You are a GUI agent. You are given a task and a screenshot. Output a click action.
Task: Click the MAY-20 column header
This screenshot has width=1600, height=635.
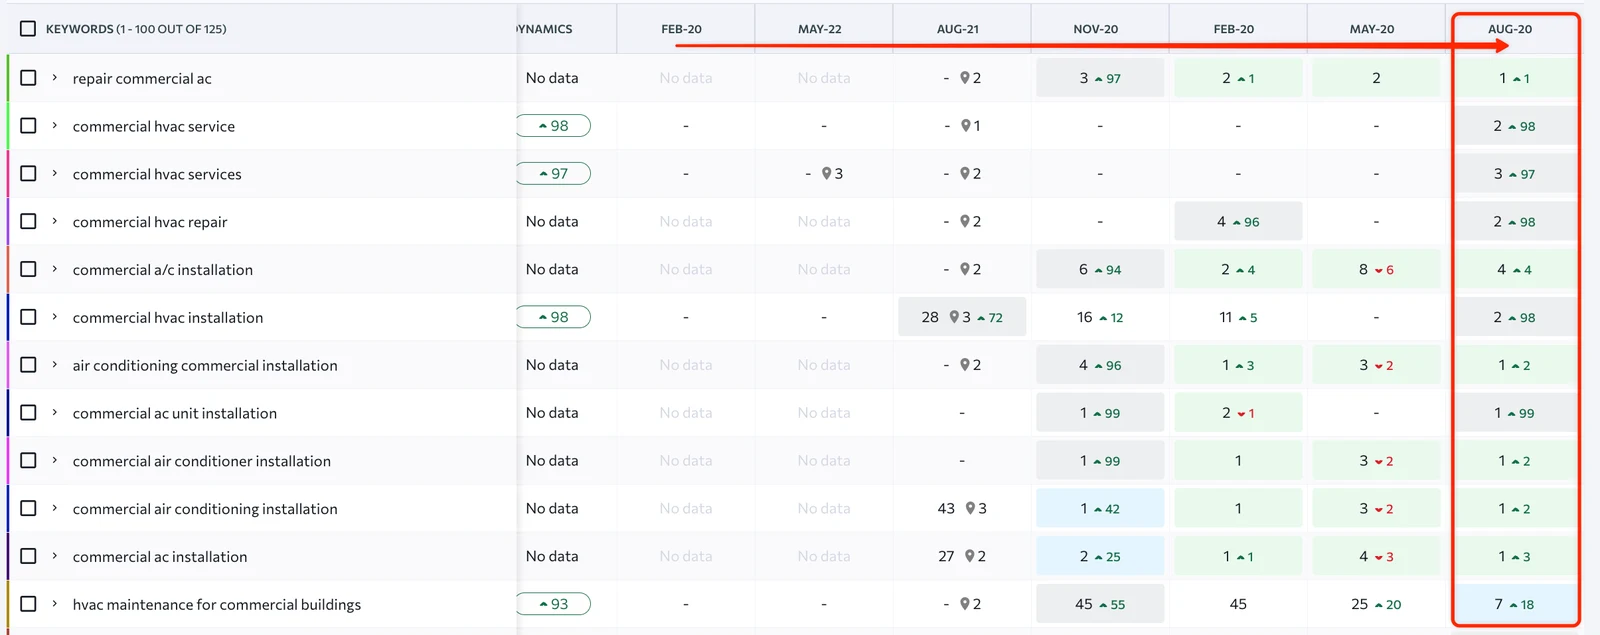1372,29
